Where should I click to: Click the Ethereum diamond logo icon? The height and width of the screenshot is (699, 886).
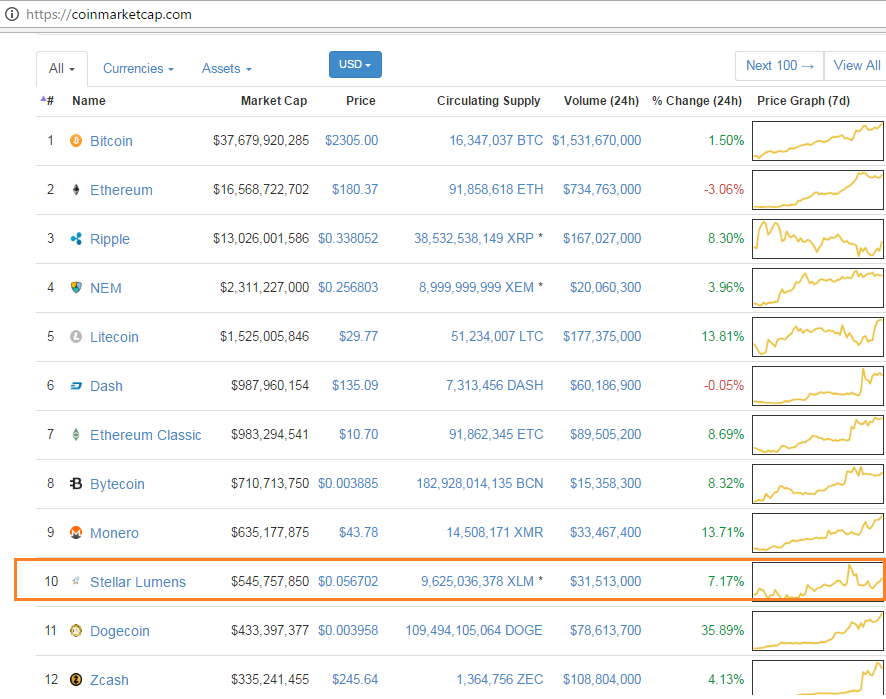[x=76, y=189]
